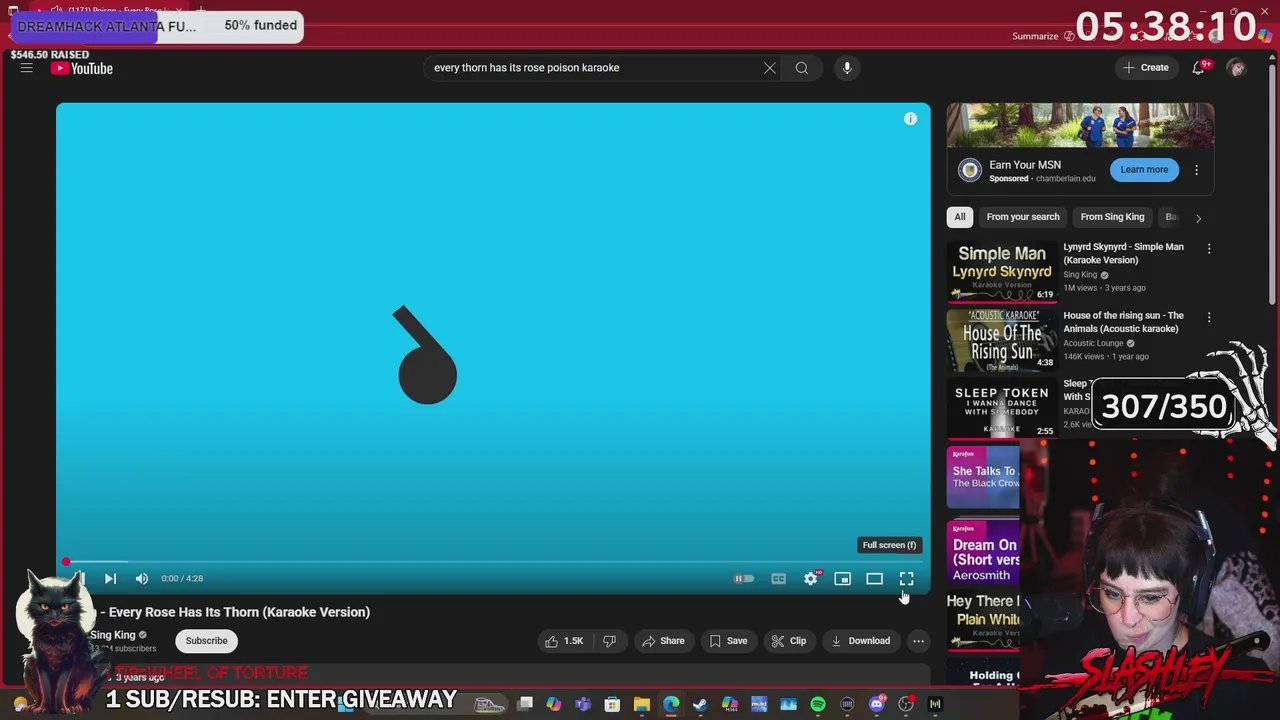The image size is (1280, 720).
Task: Open options for House of the rising sun
Action: click(1209, 318)
